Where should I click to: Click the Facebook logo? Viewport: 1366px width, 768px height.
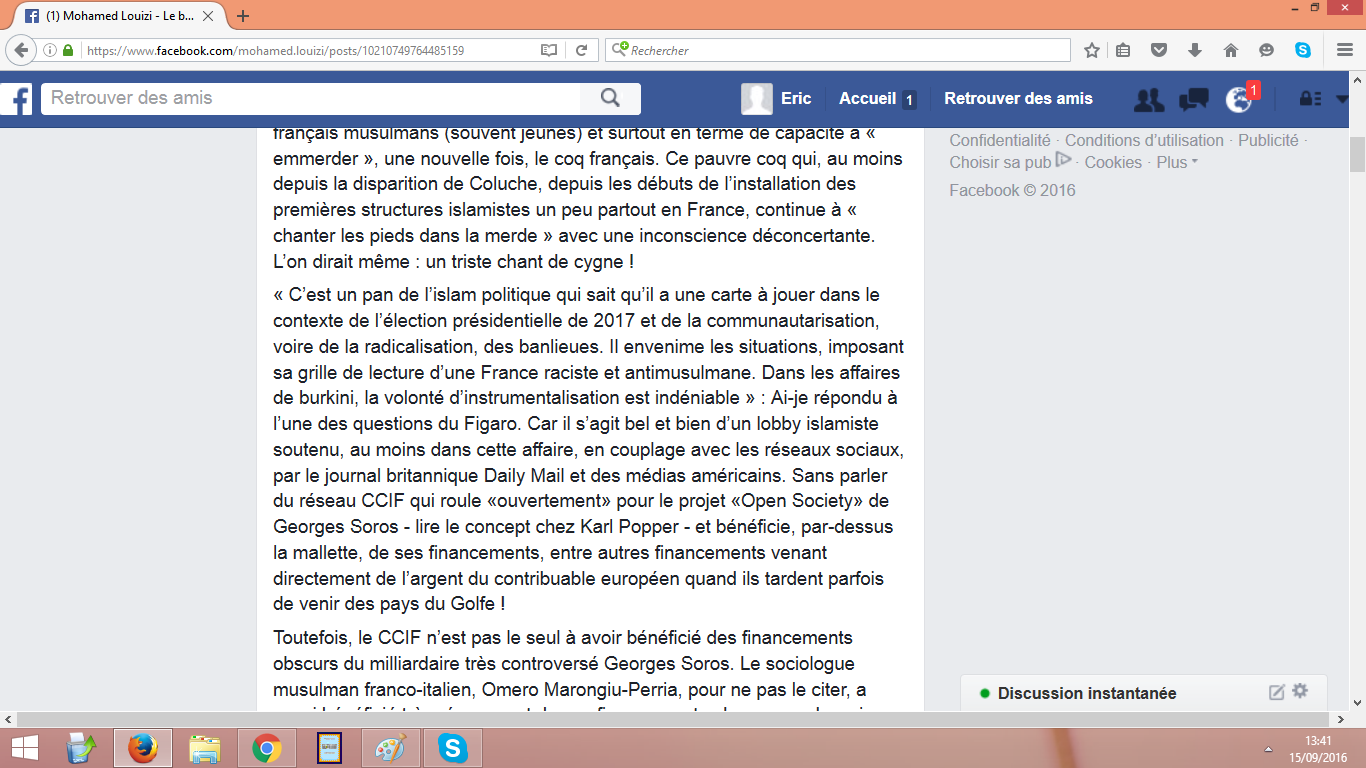[x=16, y=99]
